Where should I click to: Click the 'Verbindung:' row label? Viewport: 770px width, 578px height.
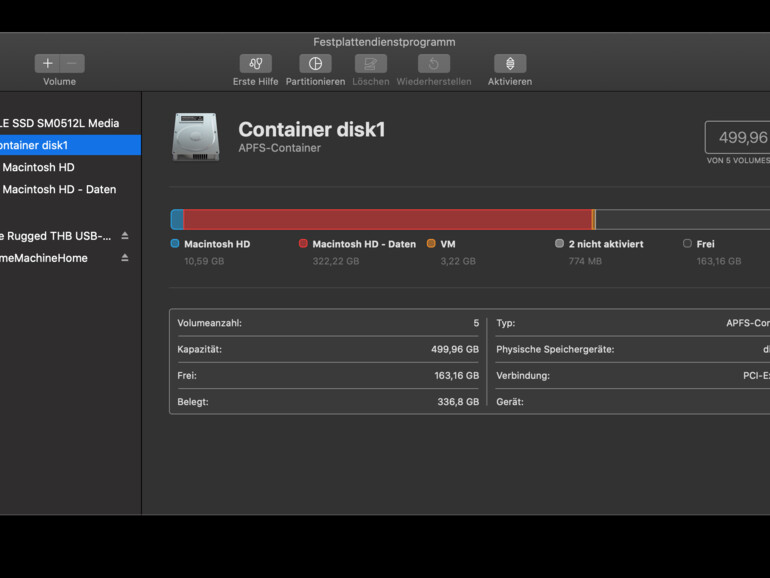[x=523, y=376]
